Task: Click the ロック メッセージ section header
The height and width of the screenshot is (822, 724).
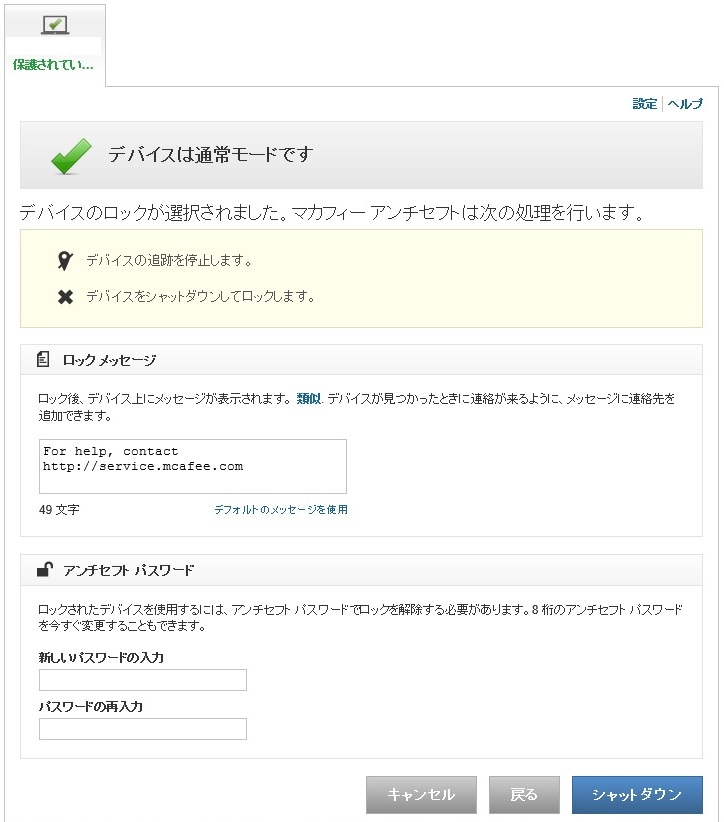Action: [109, 360]
